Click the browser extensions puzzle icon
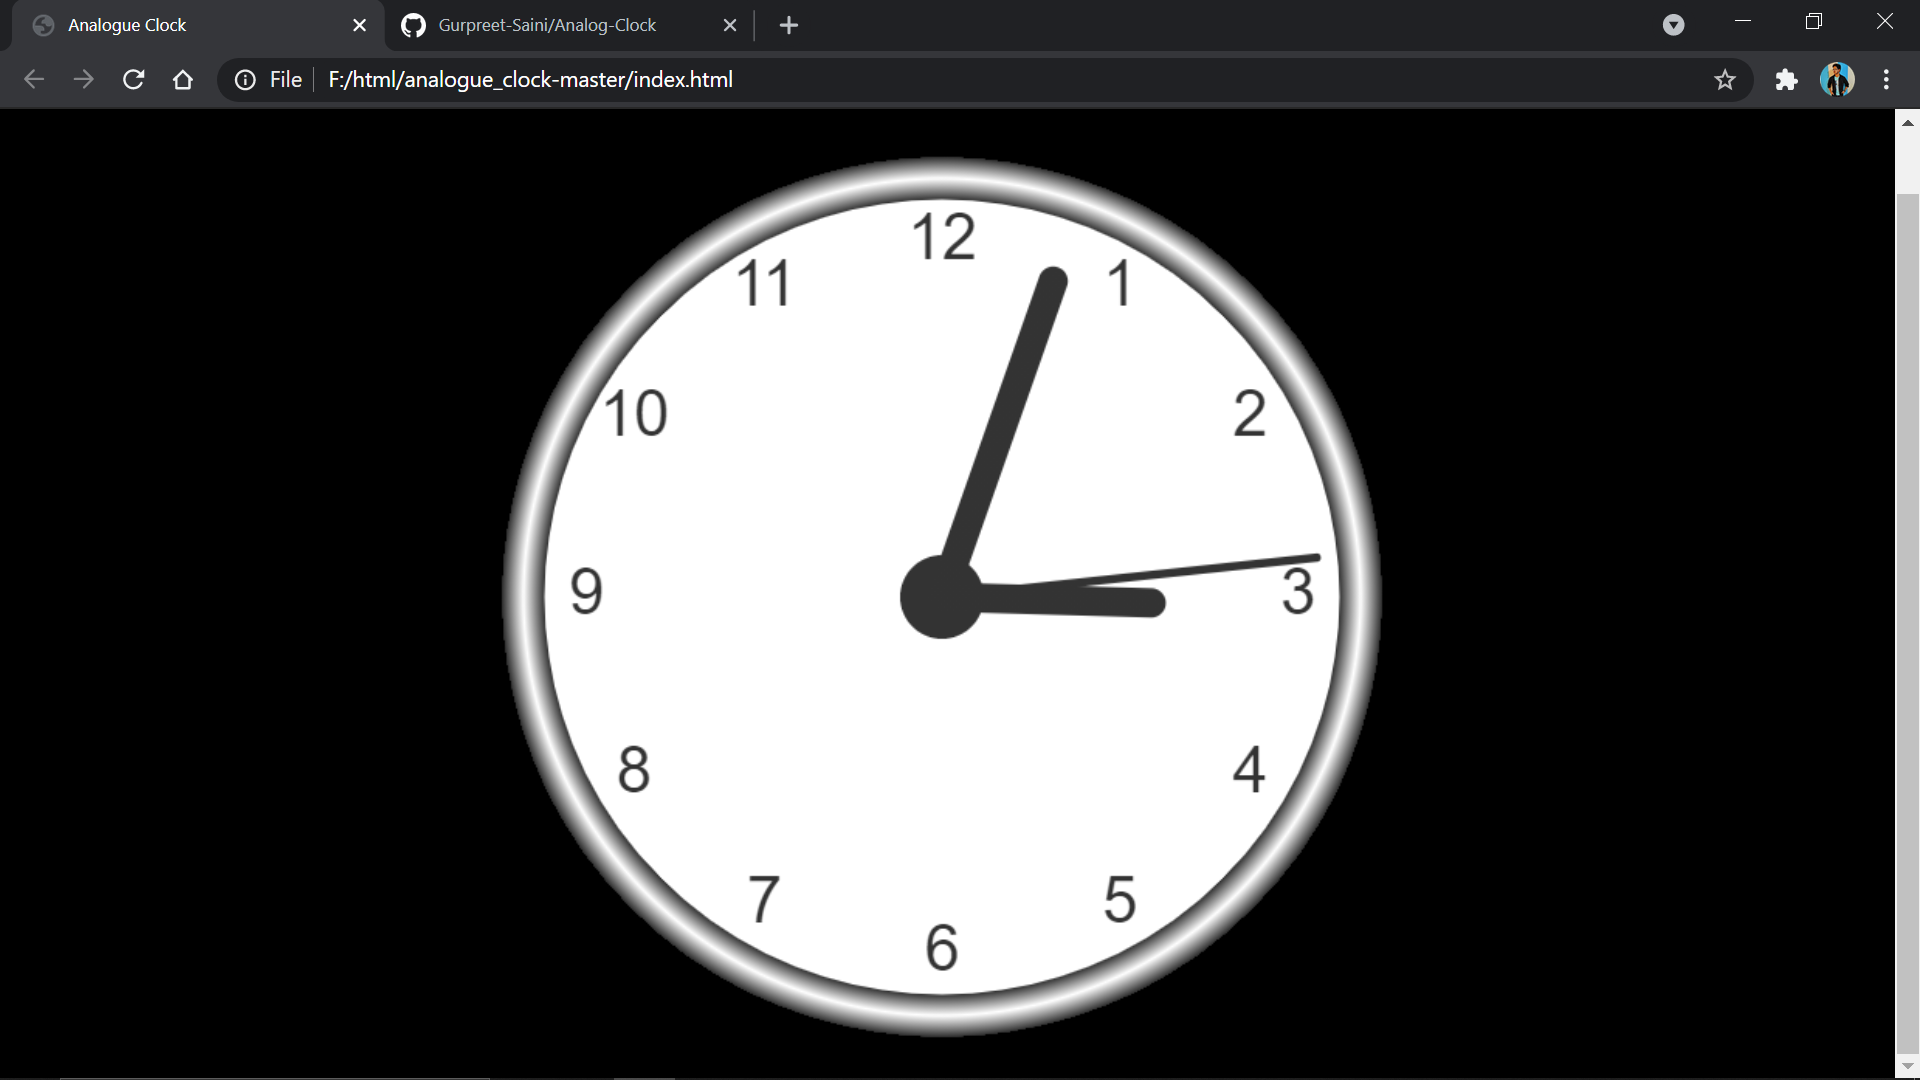This screenshot has height=1080, width=1920. click(x=1785, y=79)
